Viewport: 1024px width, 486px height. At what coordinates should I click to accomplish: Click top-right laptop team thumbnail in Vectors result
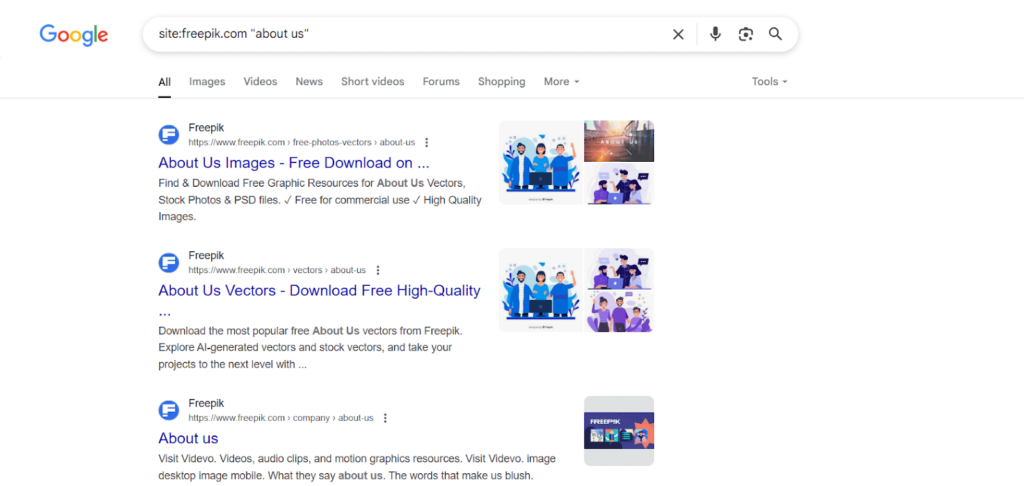click(x=619, y=268)
